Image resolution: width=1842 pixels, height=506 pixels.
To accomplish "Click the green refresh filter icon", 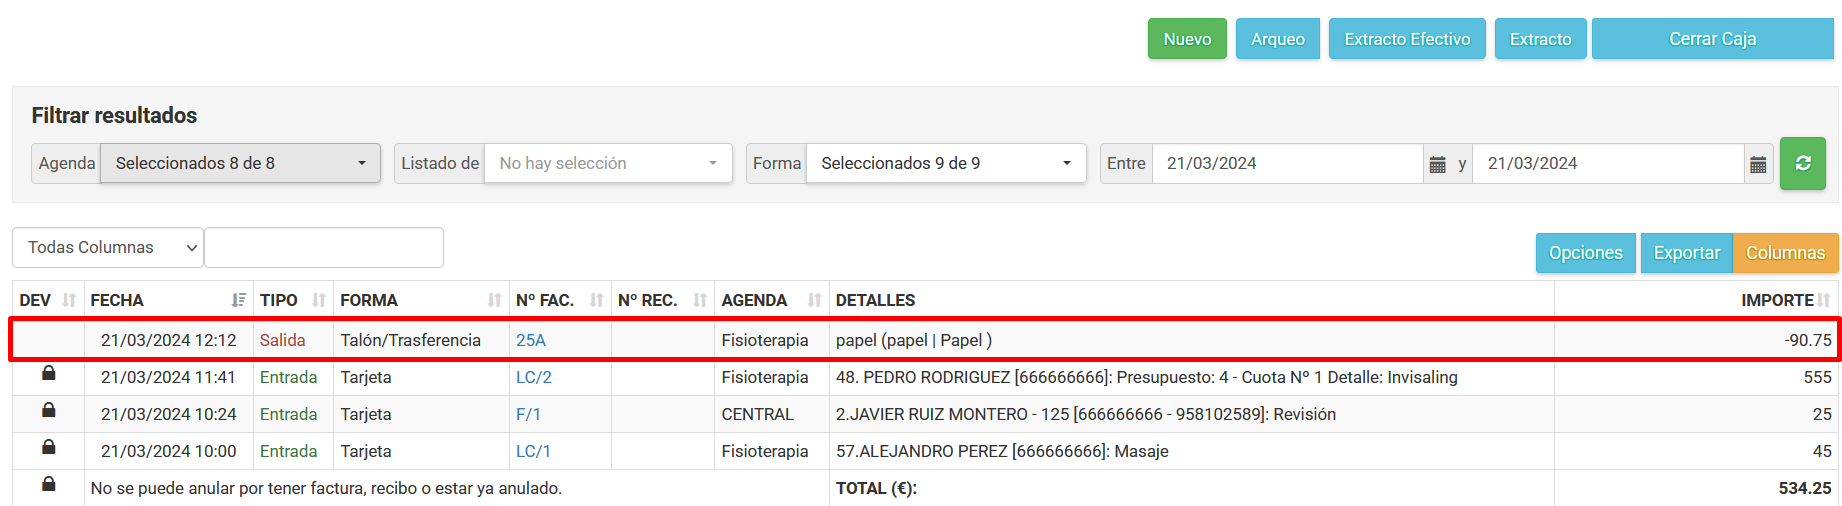I will (1802, 163).
